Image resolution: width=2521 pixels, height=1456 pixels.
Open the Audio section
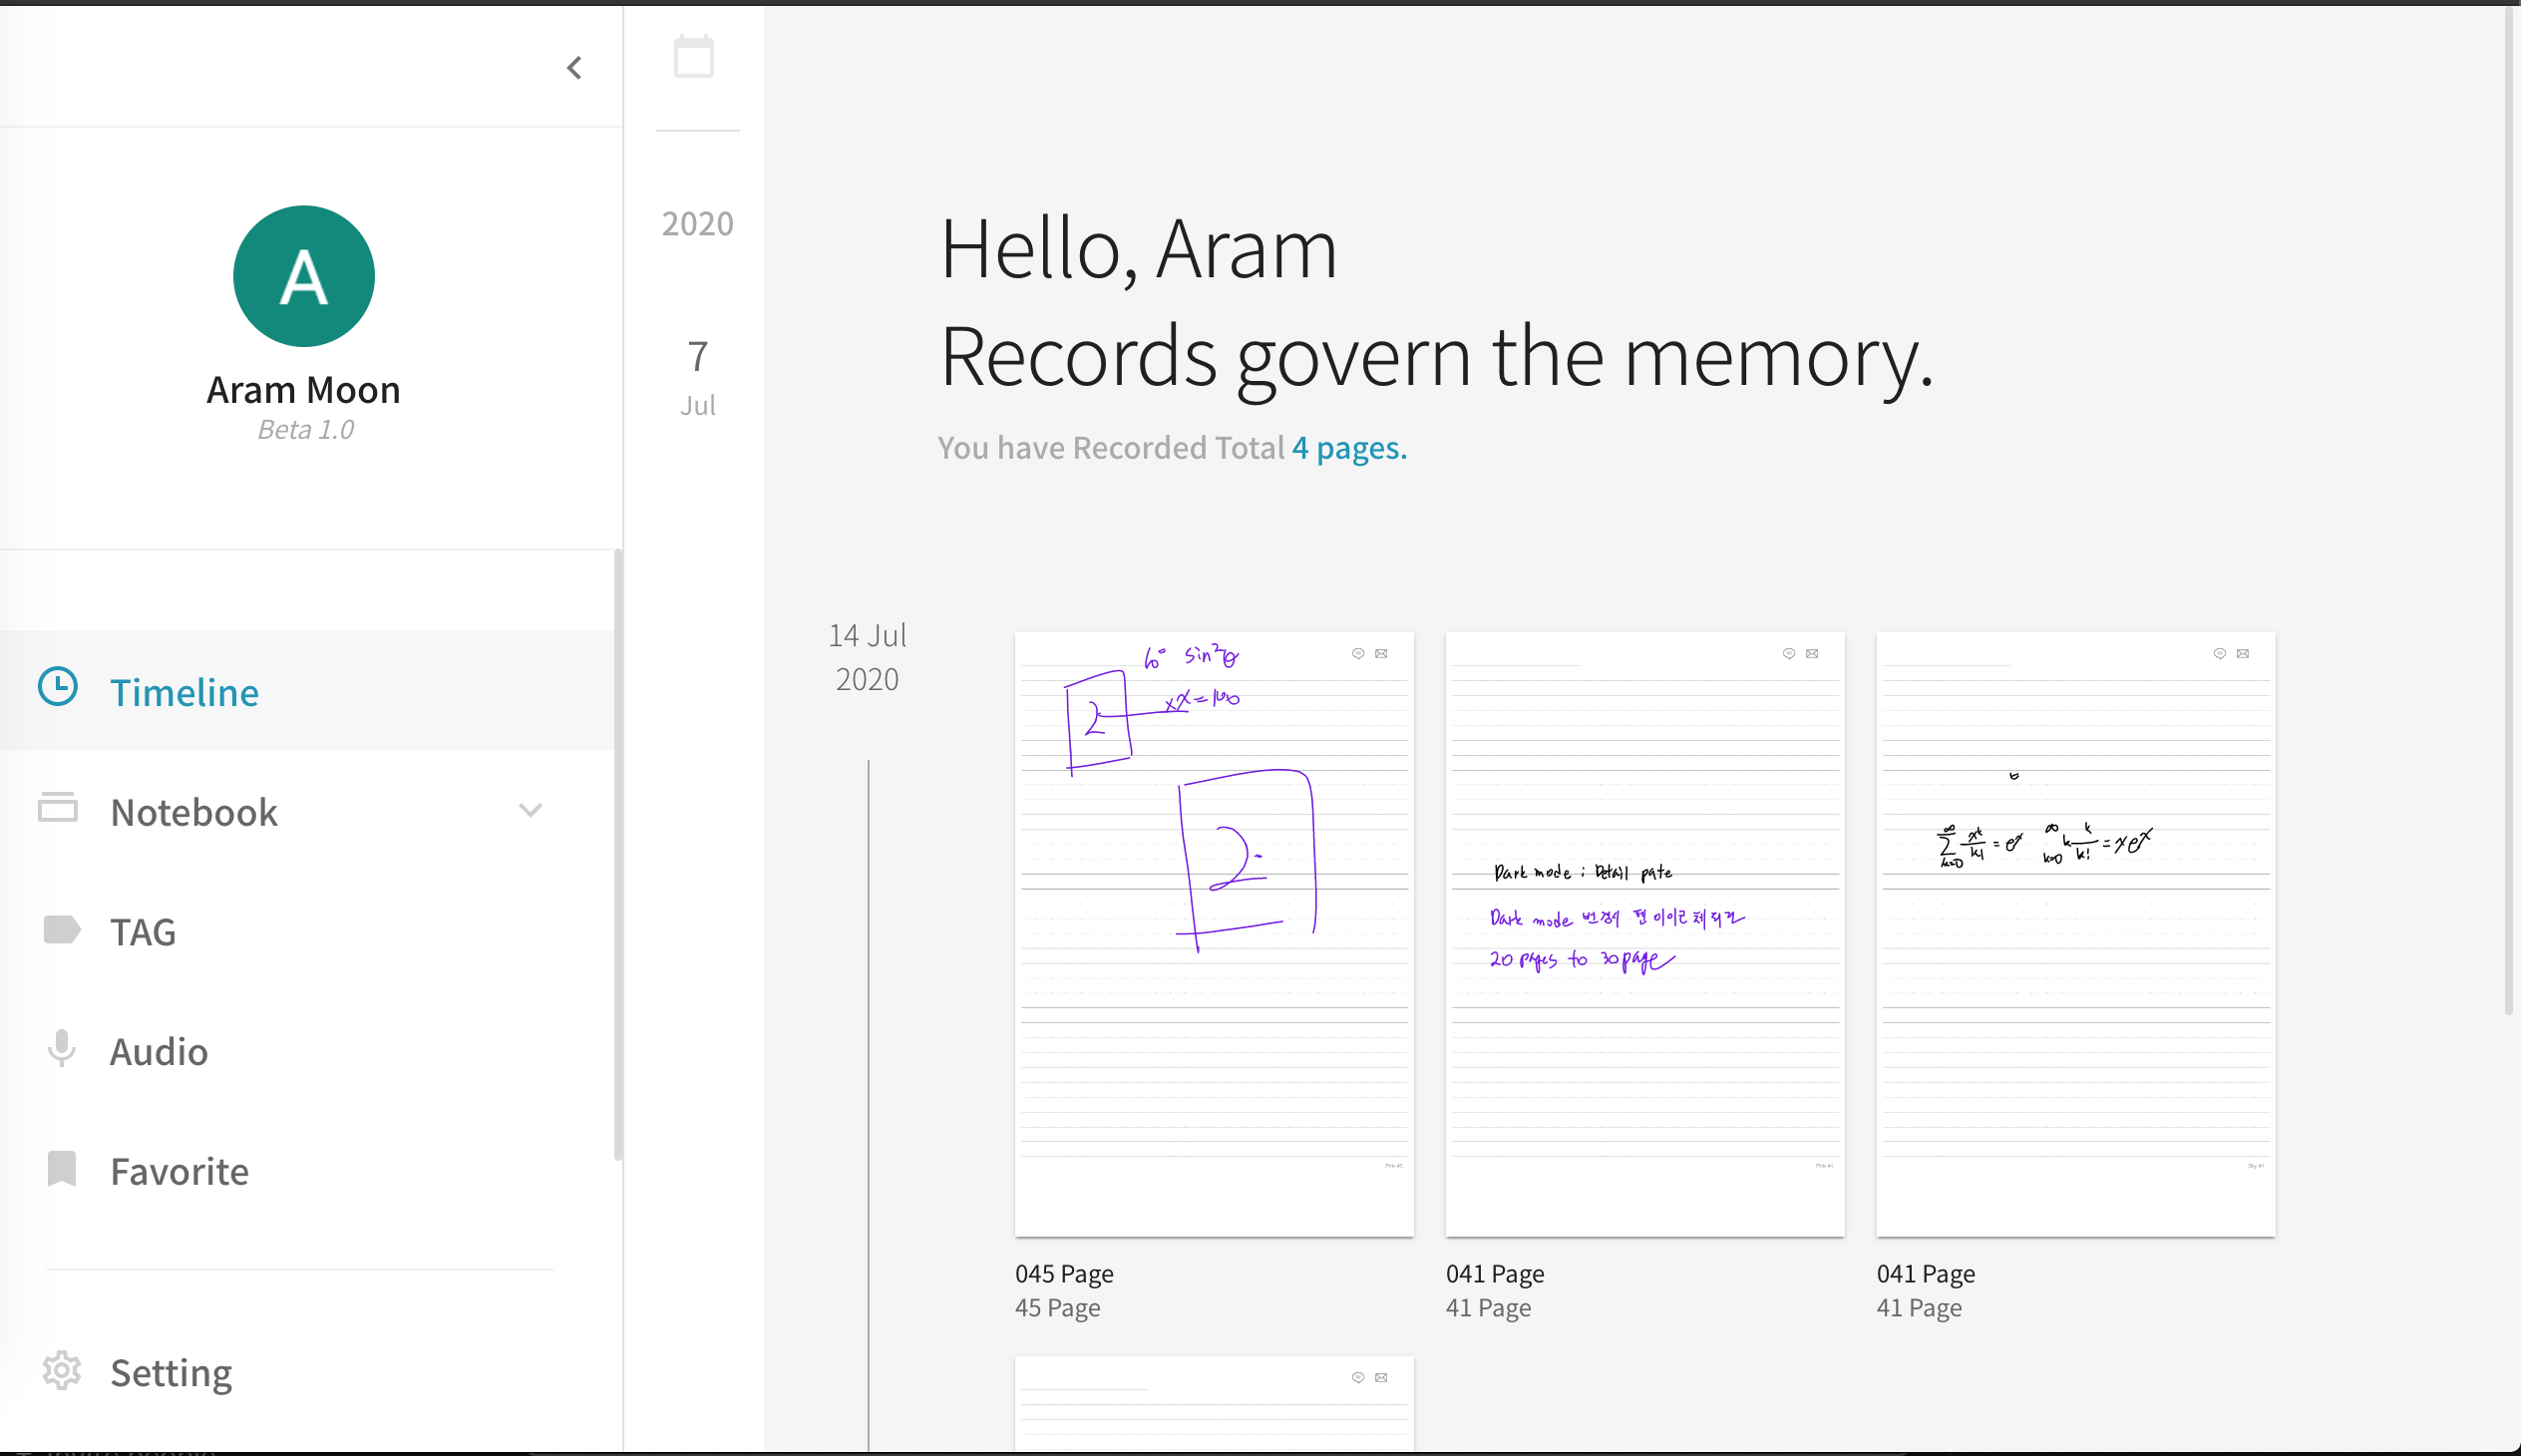tap(307, 1051)
